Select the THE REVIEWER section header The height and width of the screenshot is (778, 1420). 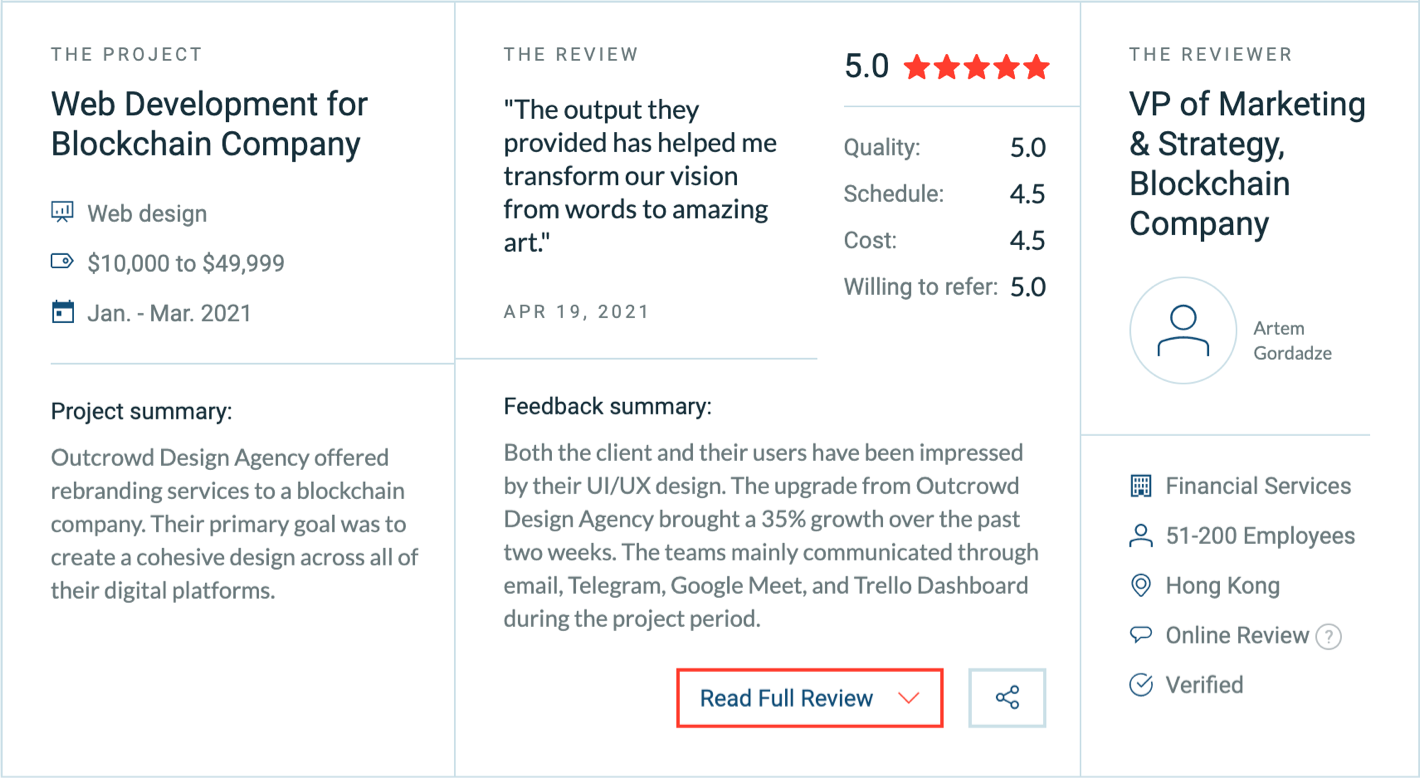point(1211,54)
